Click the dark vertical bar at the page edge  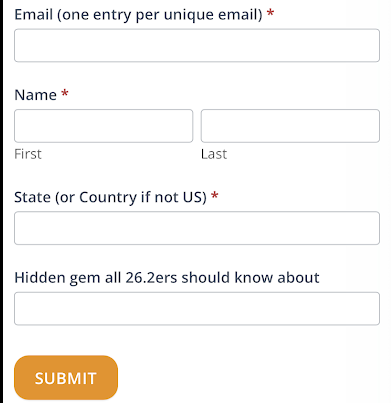2,201
